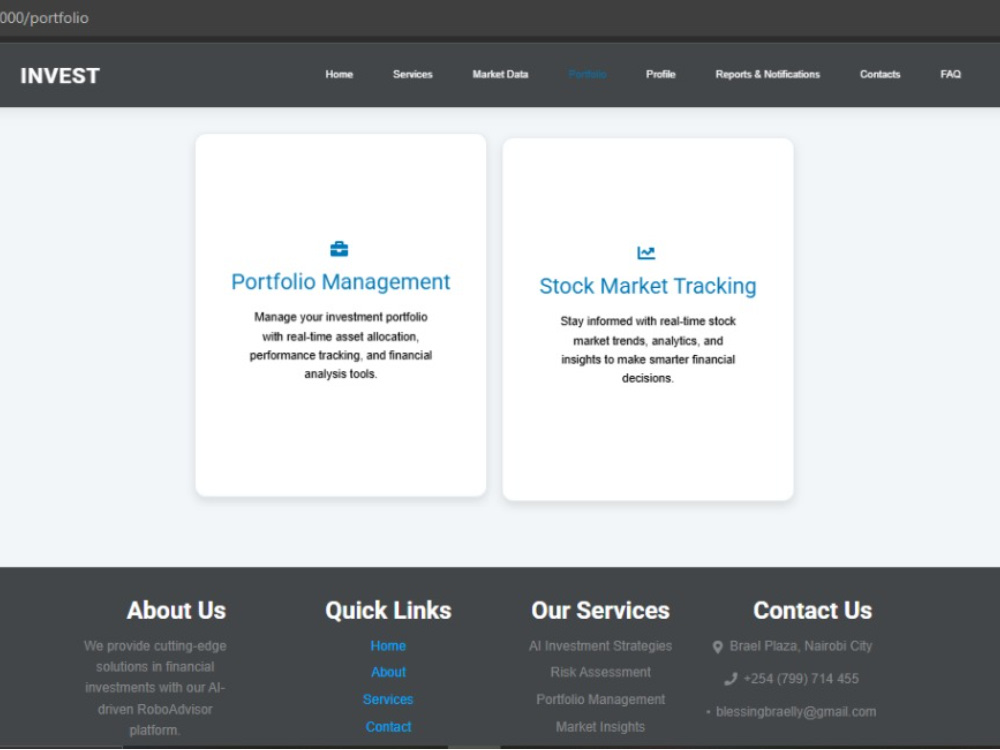This screenshot has height=750, width=1000.
Task: Click the 'Manage your investment portfolio' description
Action: coord(341,346)
